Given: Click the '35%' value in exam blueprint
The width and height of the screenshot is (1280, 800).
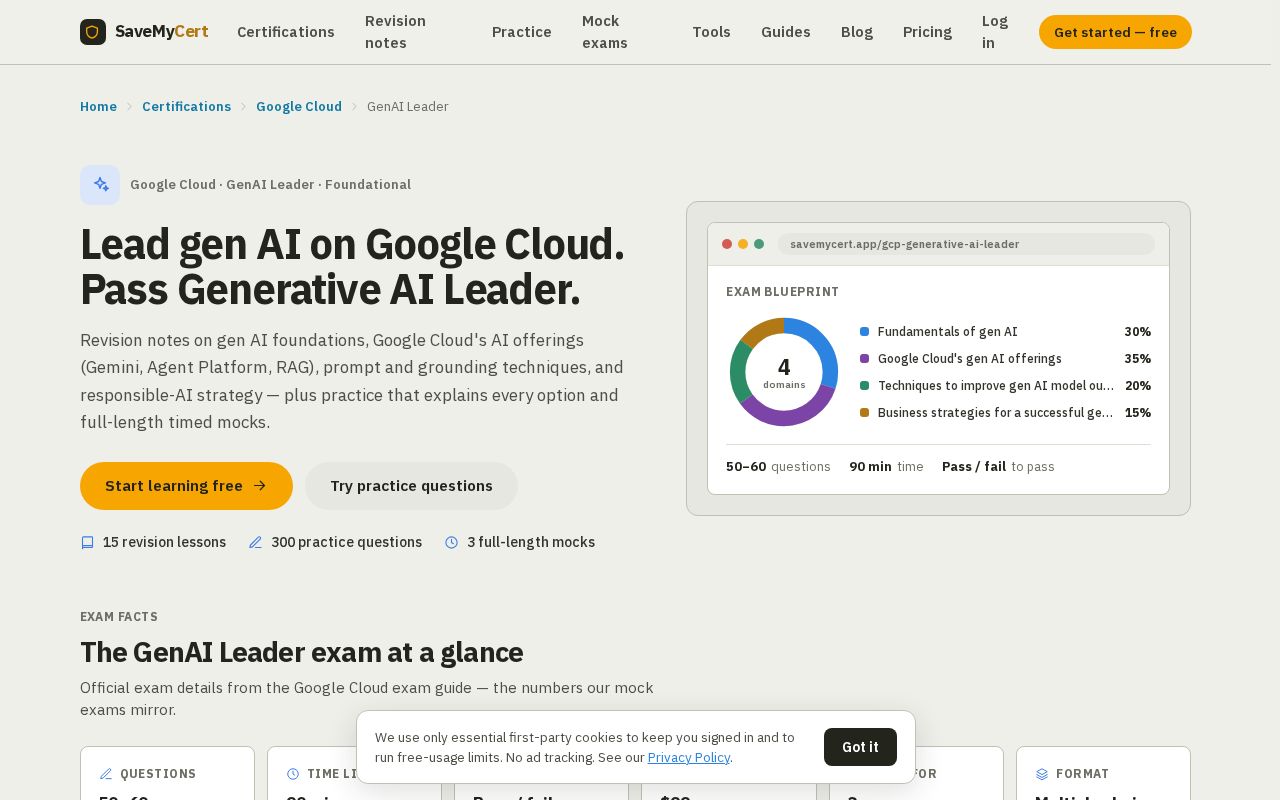Looking at the screenshot, I should 1137,359.
